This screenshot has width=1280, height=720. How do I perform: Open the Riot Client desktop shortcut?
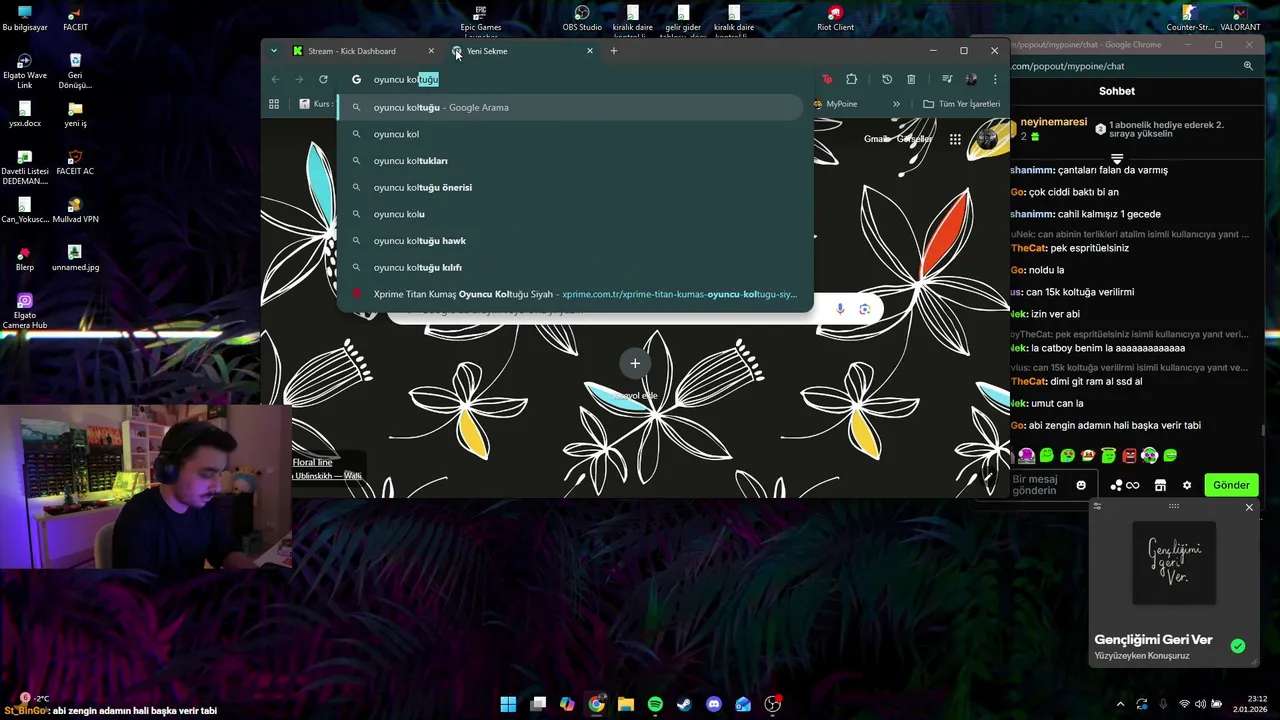coord(835,17)
